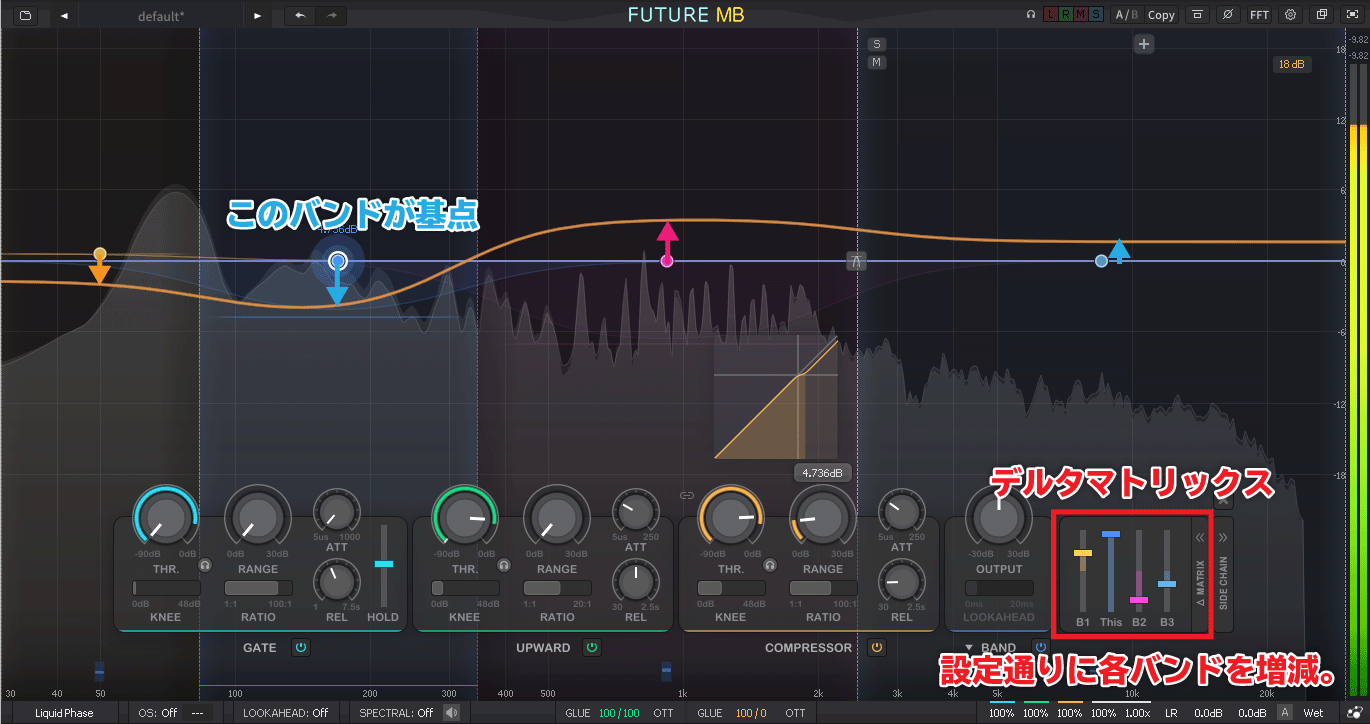Open the Liquid Phase mode selector
1370x724 pixels.
tap(64, 713)
